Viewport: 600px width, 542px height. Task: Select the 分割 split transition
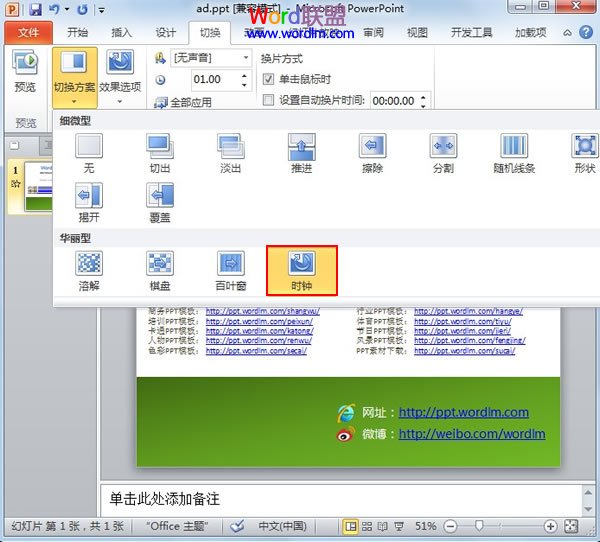pos(443,153)
